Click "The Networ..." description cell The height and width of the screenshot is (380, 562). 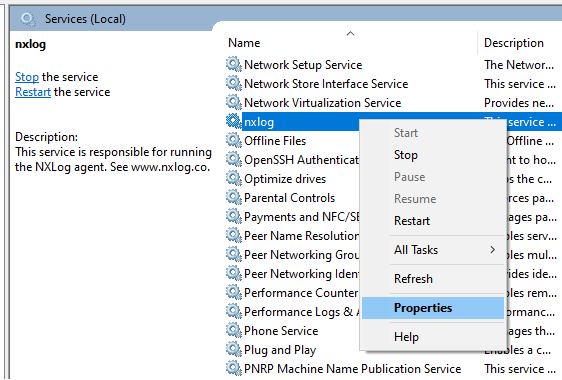click(x=519, y=65)
